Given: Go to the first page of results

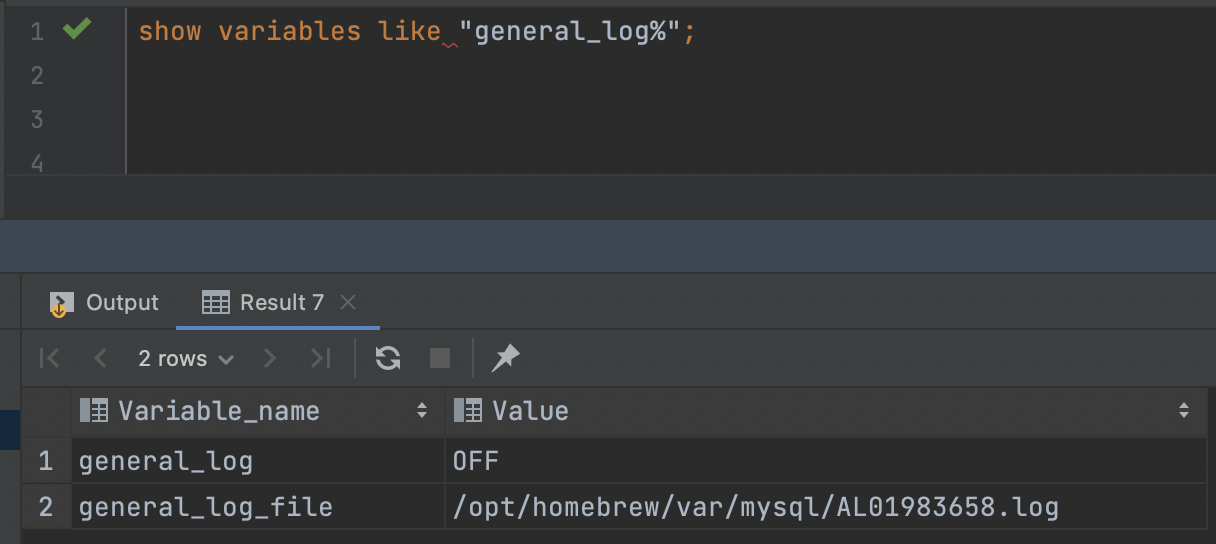Looking at the screenshot, I should point(49,358).
